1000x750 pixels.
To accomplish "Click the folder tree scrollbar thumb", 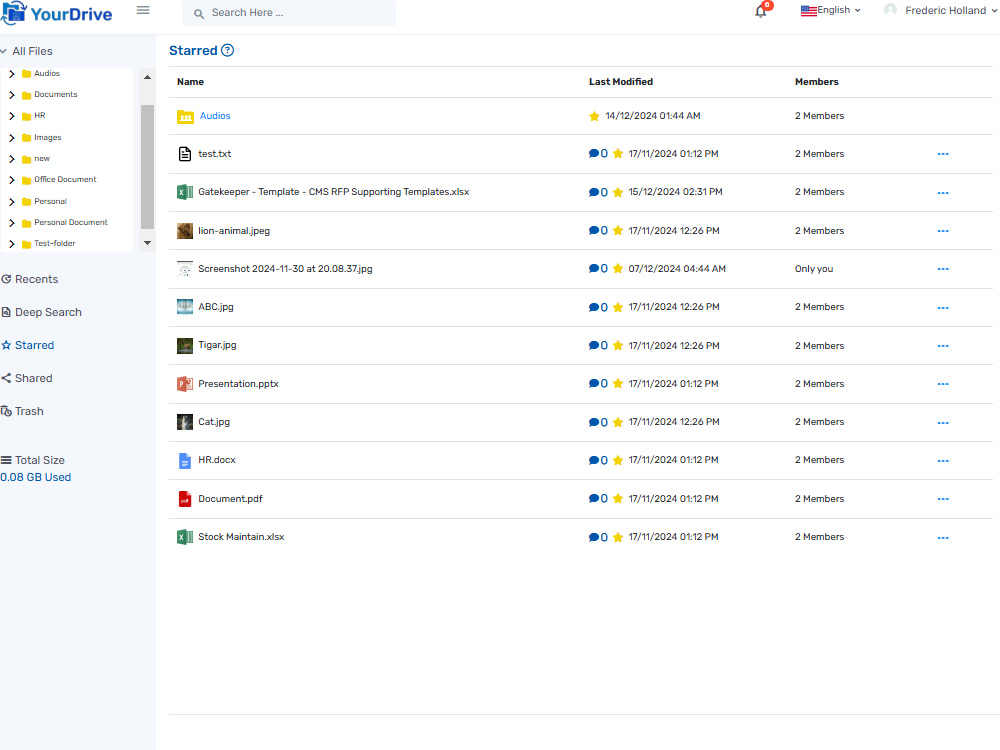I will pyautogui.click(x=147, y=166).
